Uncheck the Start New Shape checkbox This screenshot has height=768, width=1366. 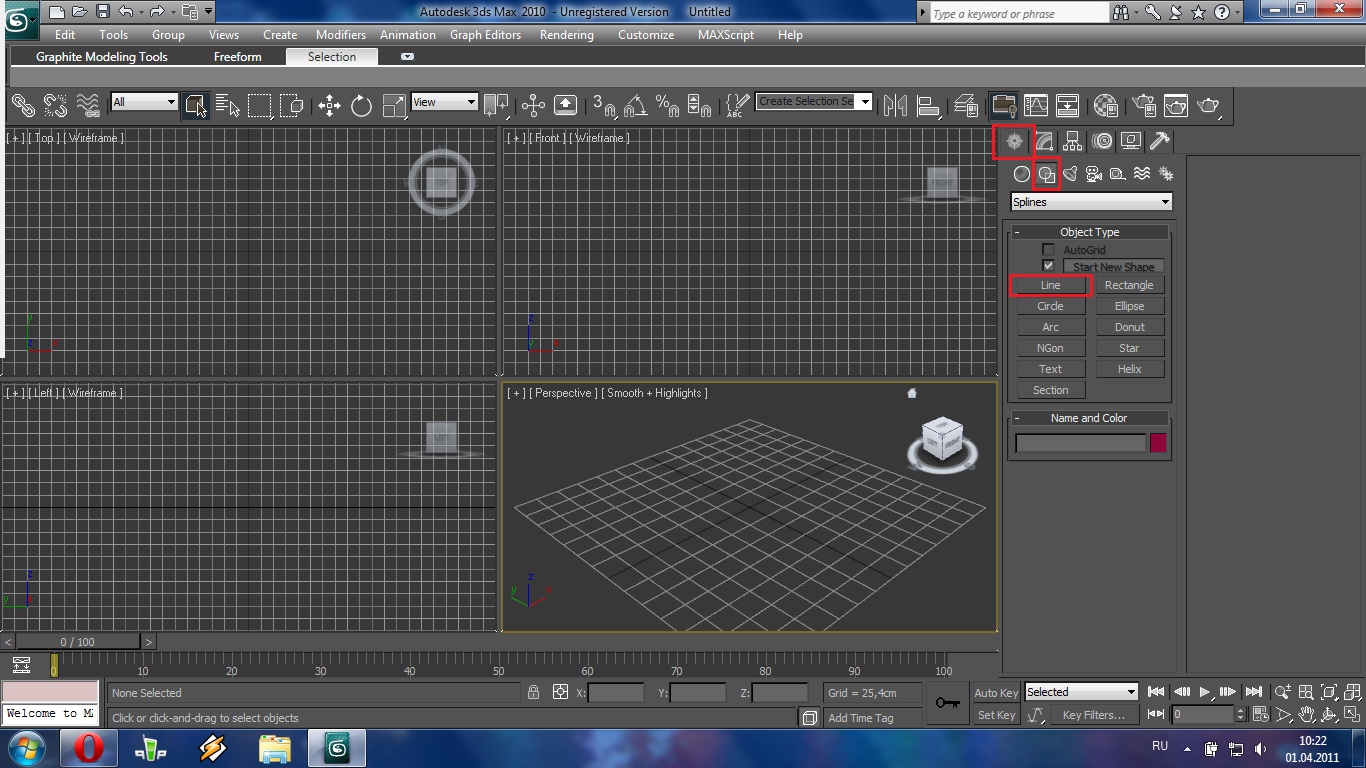click(1048, 266)
